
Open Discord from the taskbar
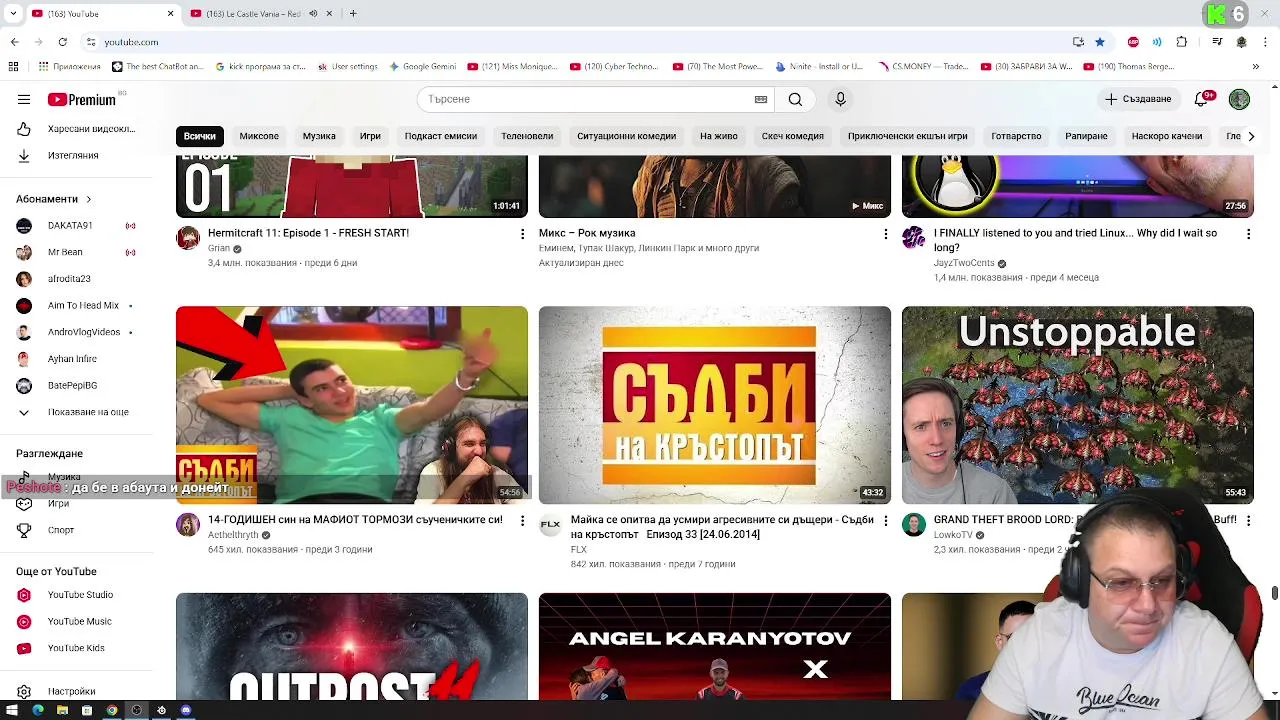tap(186, 710)
